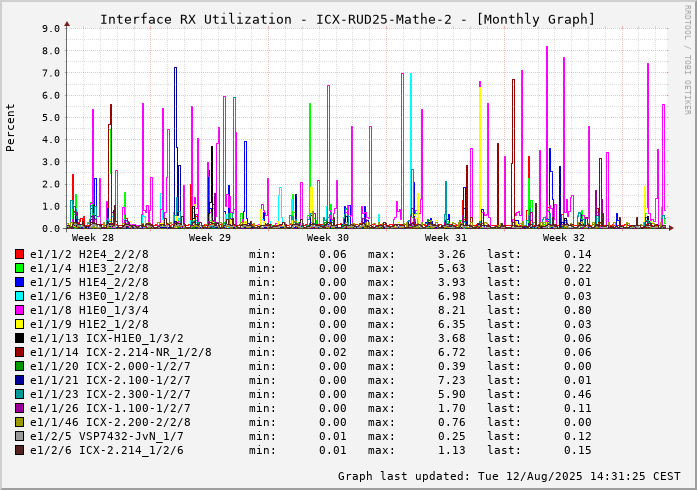The width and height of the screenshot is (697, 490).
Task: Click the Interface RX Utilization graph title
Action: point(347,19)
